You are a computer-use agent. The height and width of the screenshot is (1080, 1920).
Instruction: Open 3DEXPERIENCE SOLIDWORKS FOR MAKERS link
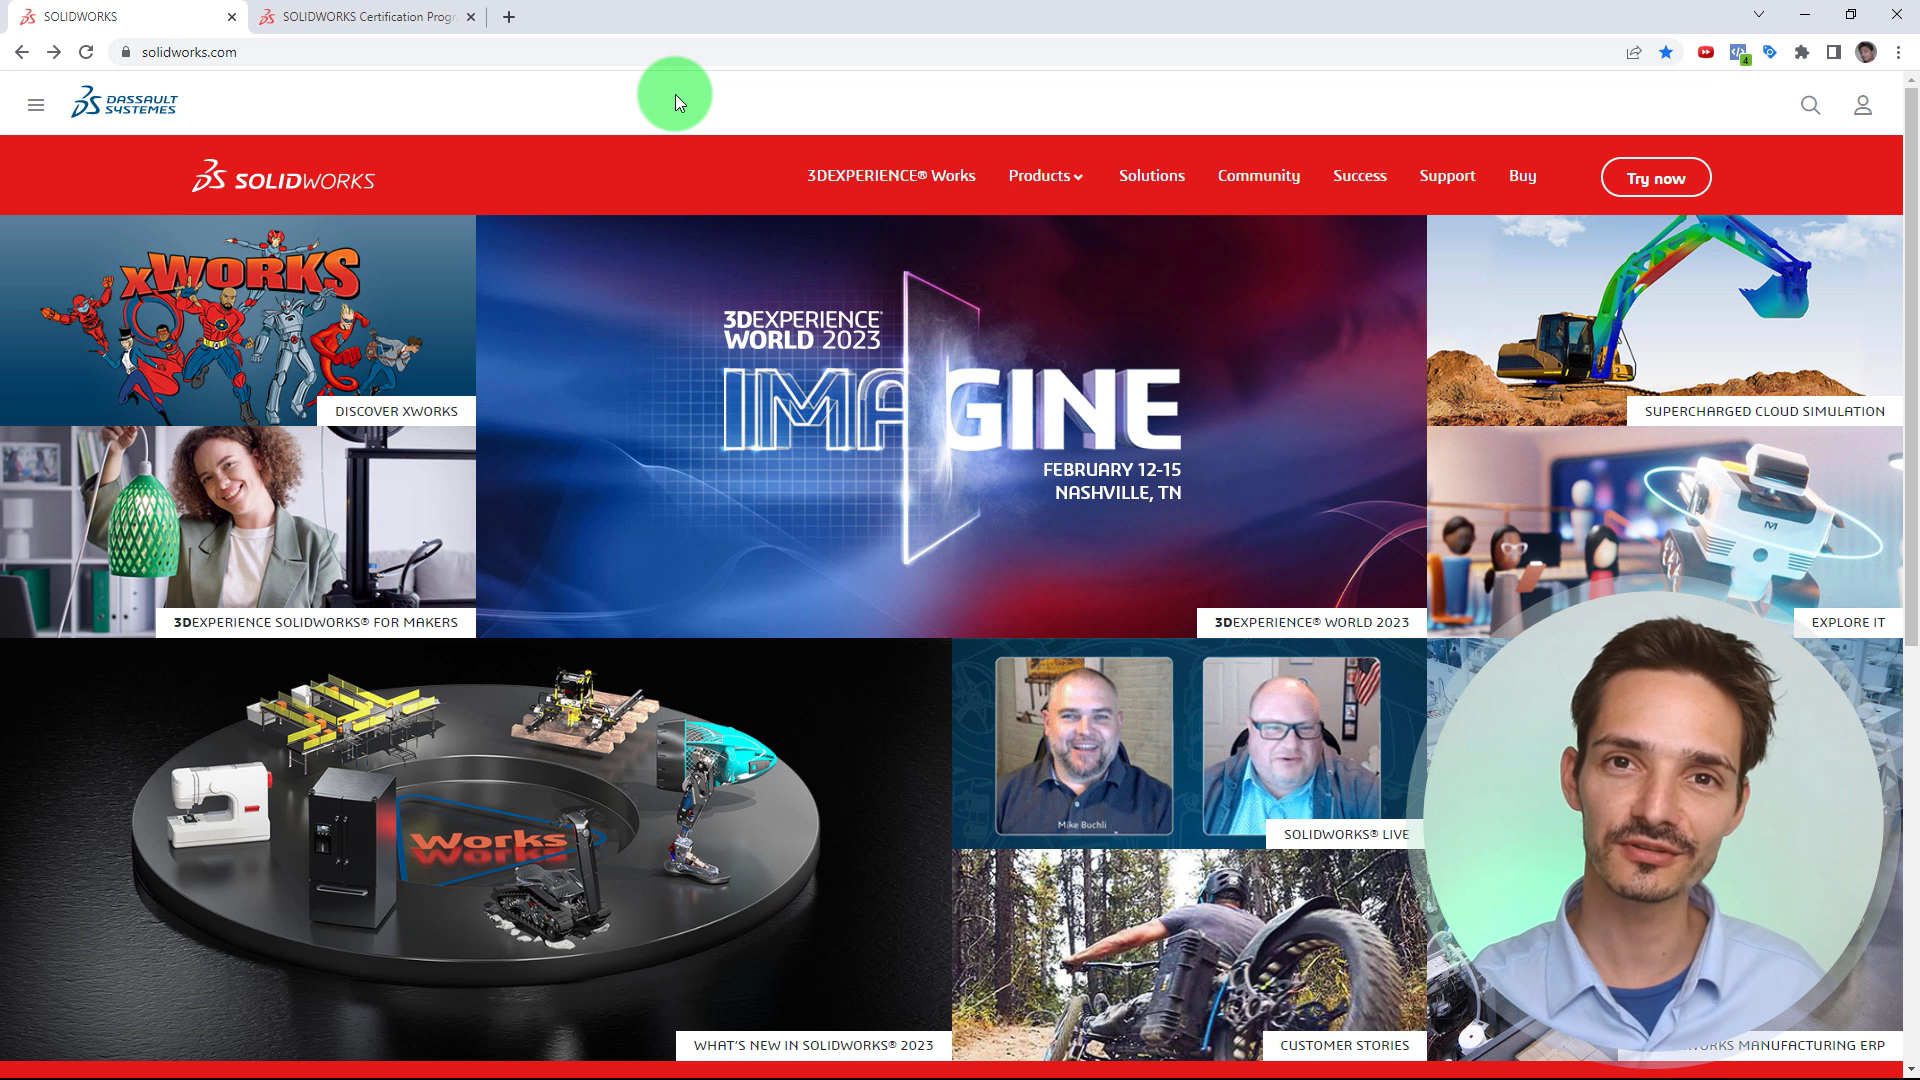coord(315,622)
